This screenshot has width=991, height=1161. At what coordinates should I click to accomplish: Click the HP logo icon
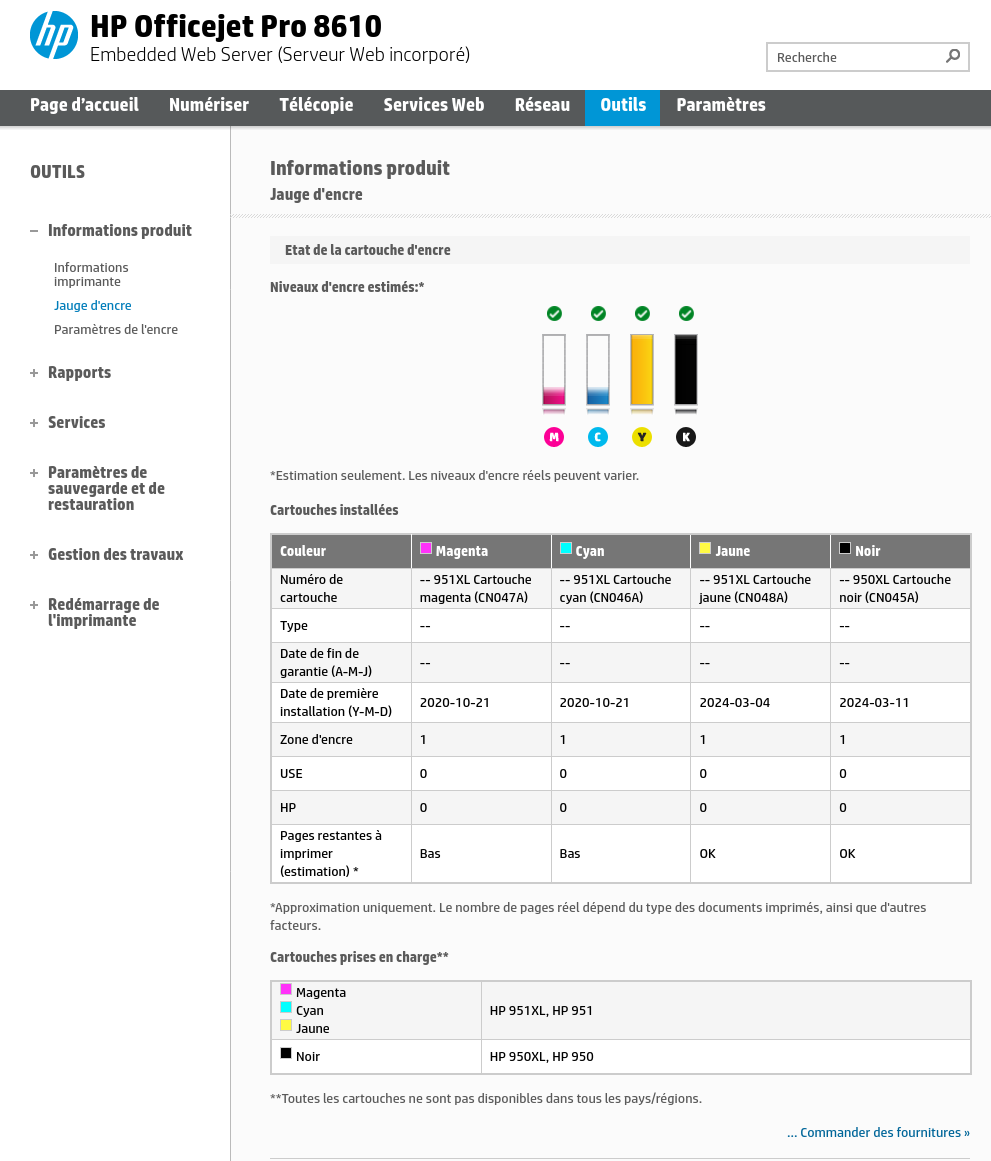pos(53,35)
